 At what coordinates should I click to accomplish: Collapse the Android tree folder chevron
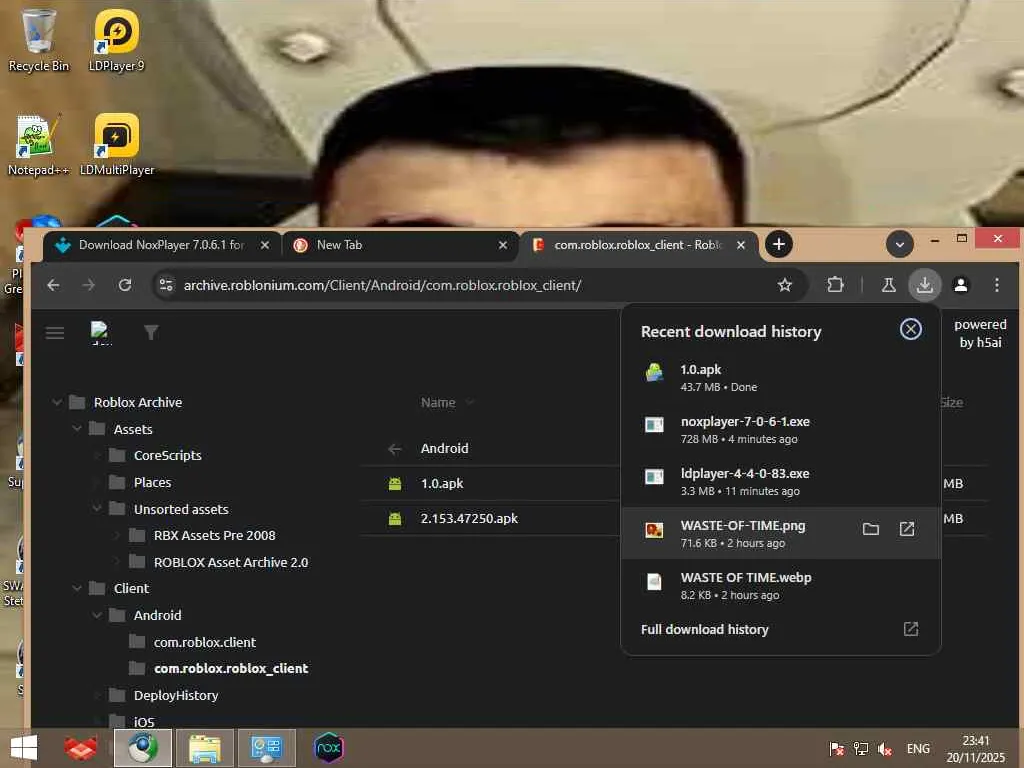97,615
